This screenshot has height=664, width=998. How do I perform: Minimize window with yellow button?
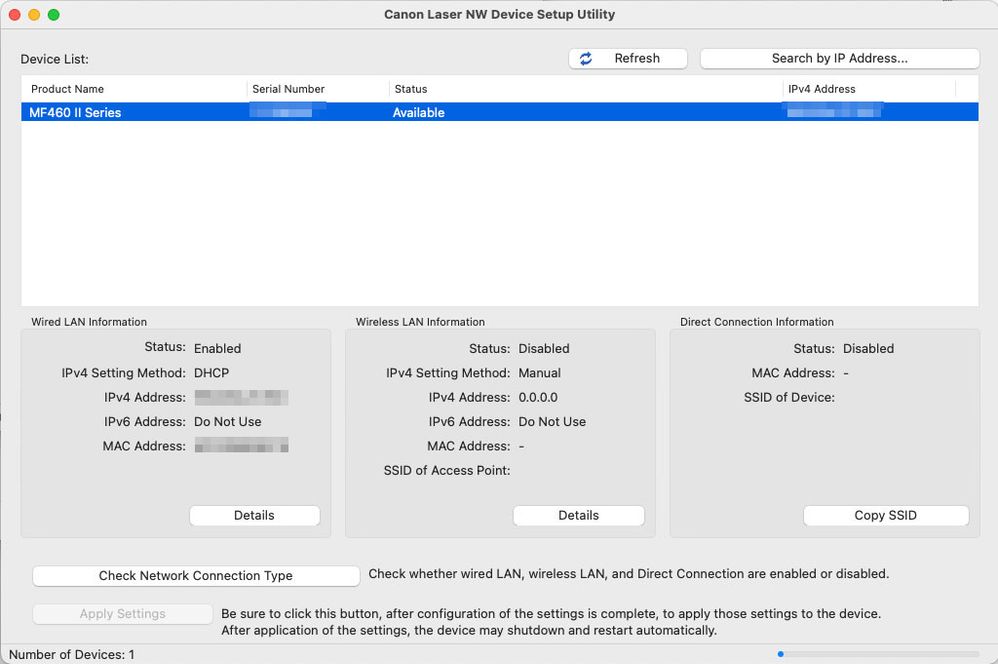pos(34,15)
